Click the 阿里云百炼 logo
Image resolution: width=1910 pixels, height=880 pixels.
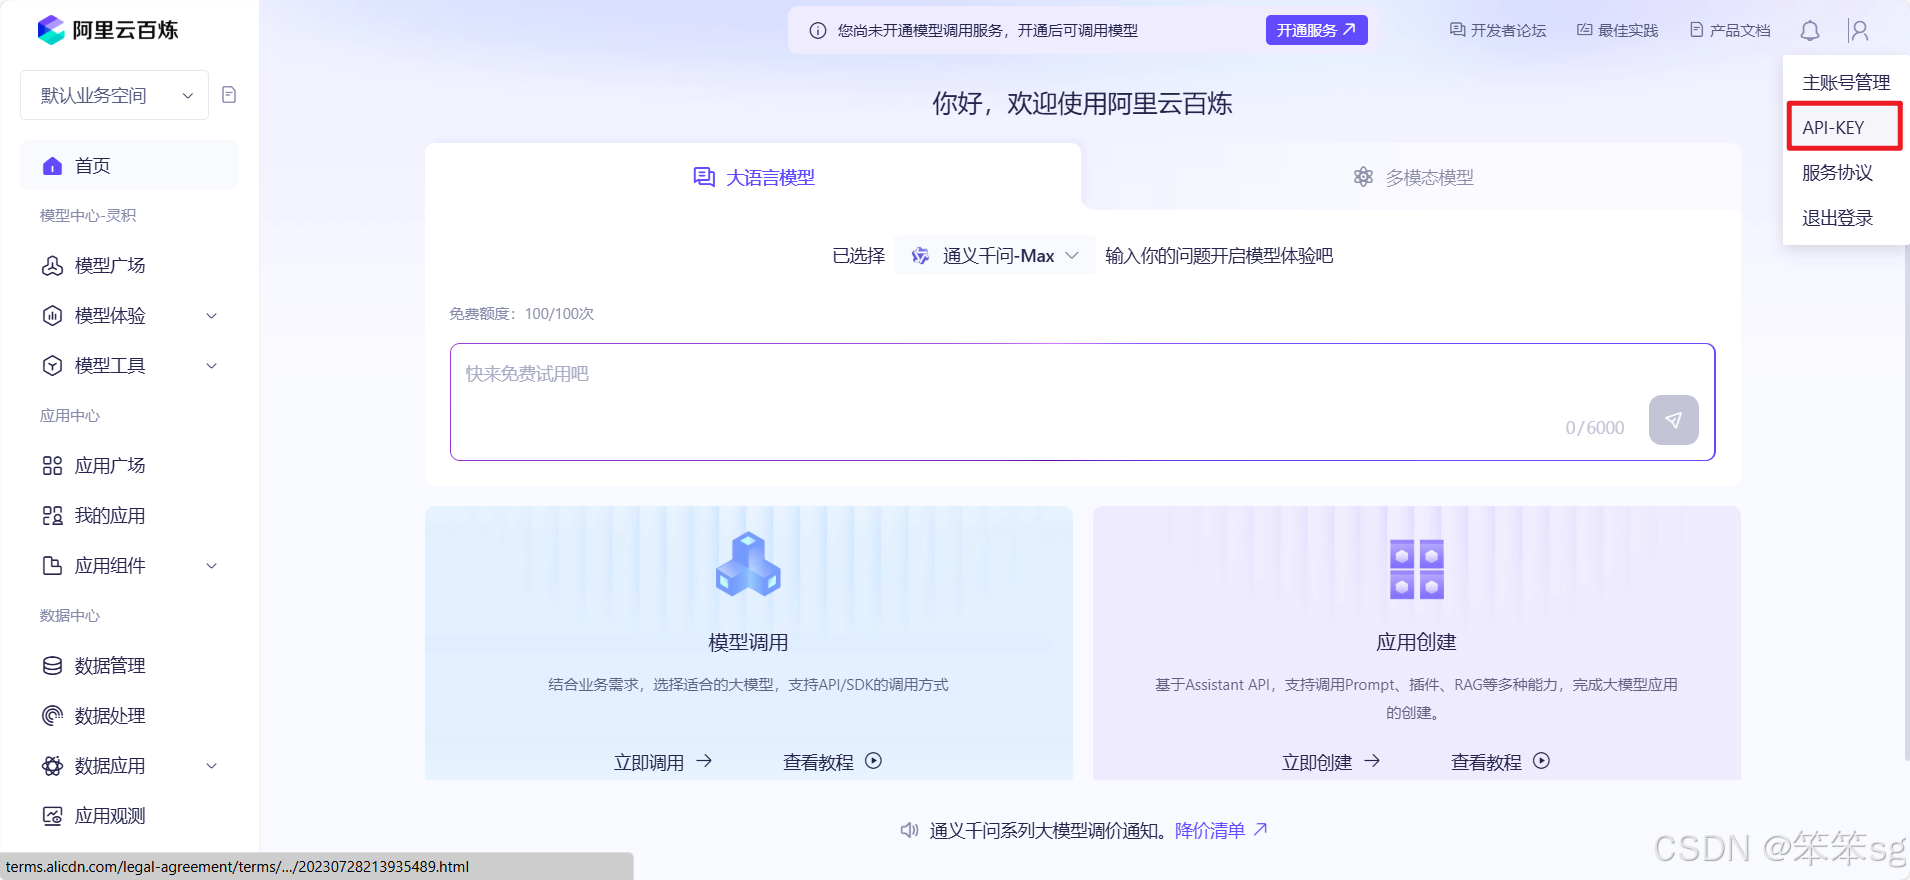click(x=107, y=30)
